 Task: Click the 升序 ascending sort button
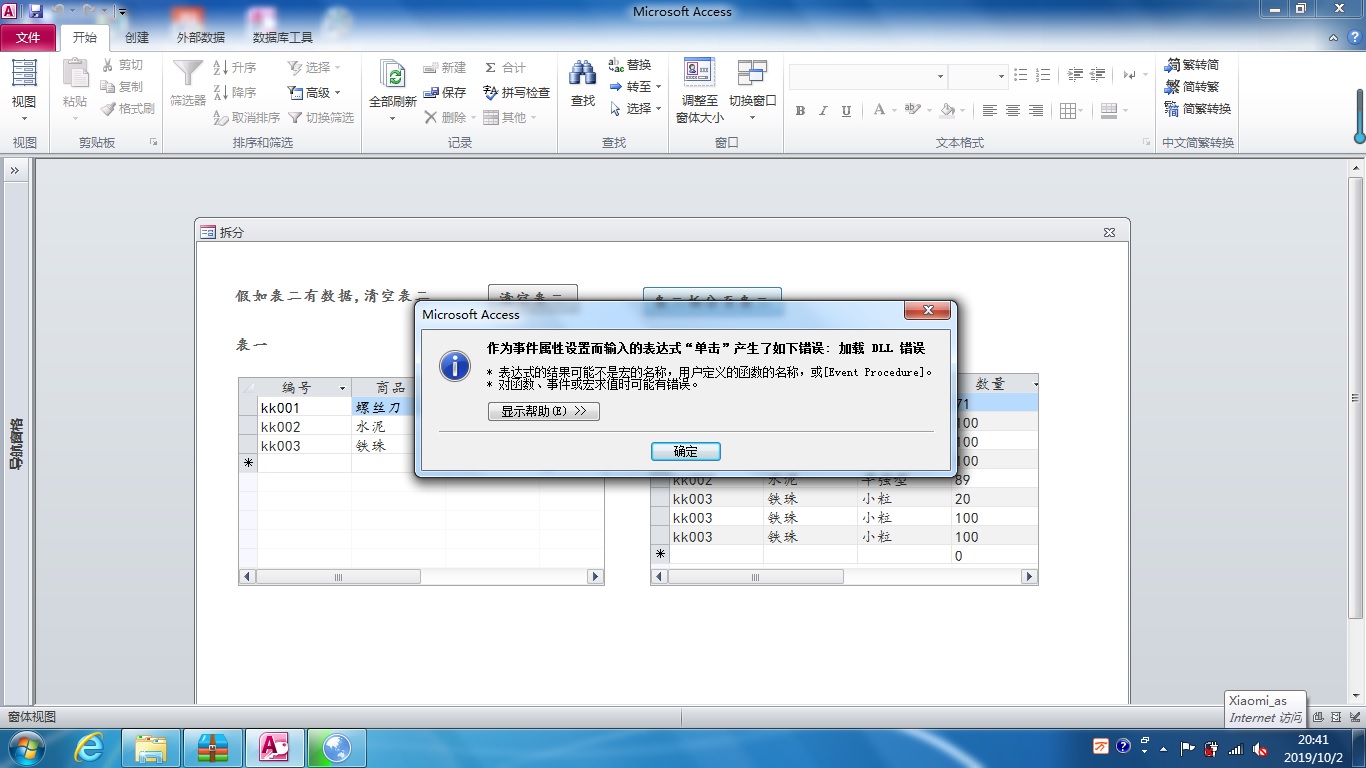235,68
